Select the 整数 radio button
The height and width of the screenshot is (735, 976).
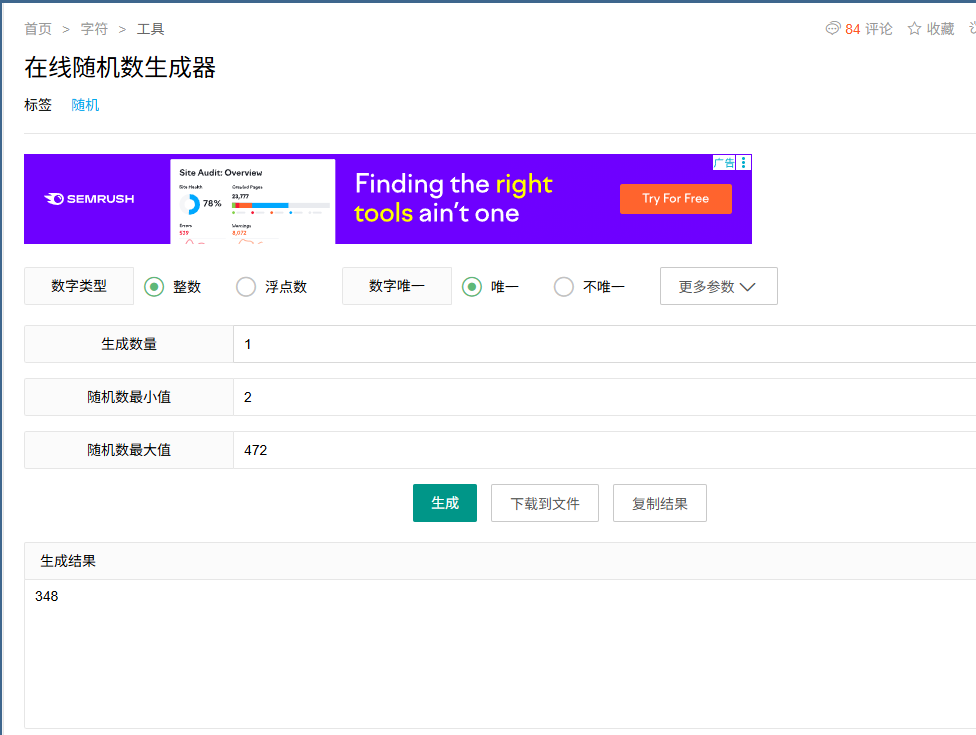tap(154, 287)
